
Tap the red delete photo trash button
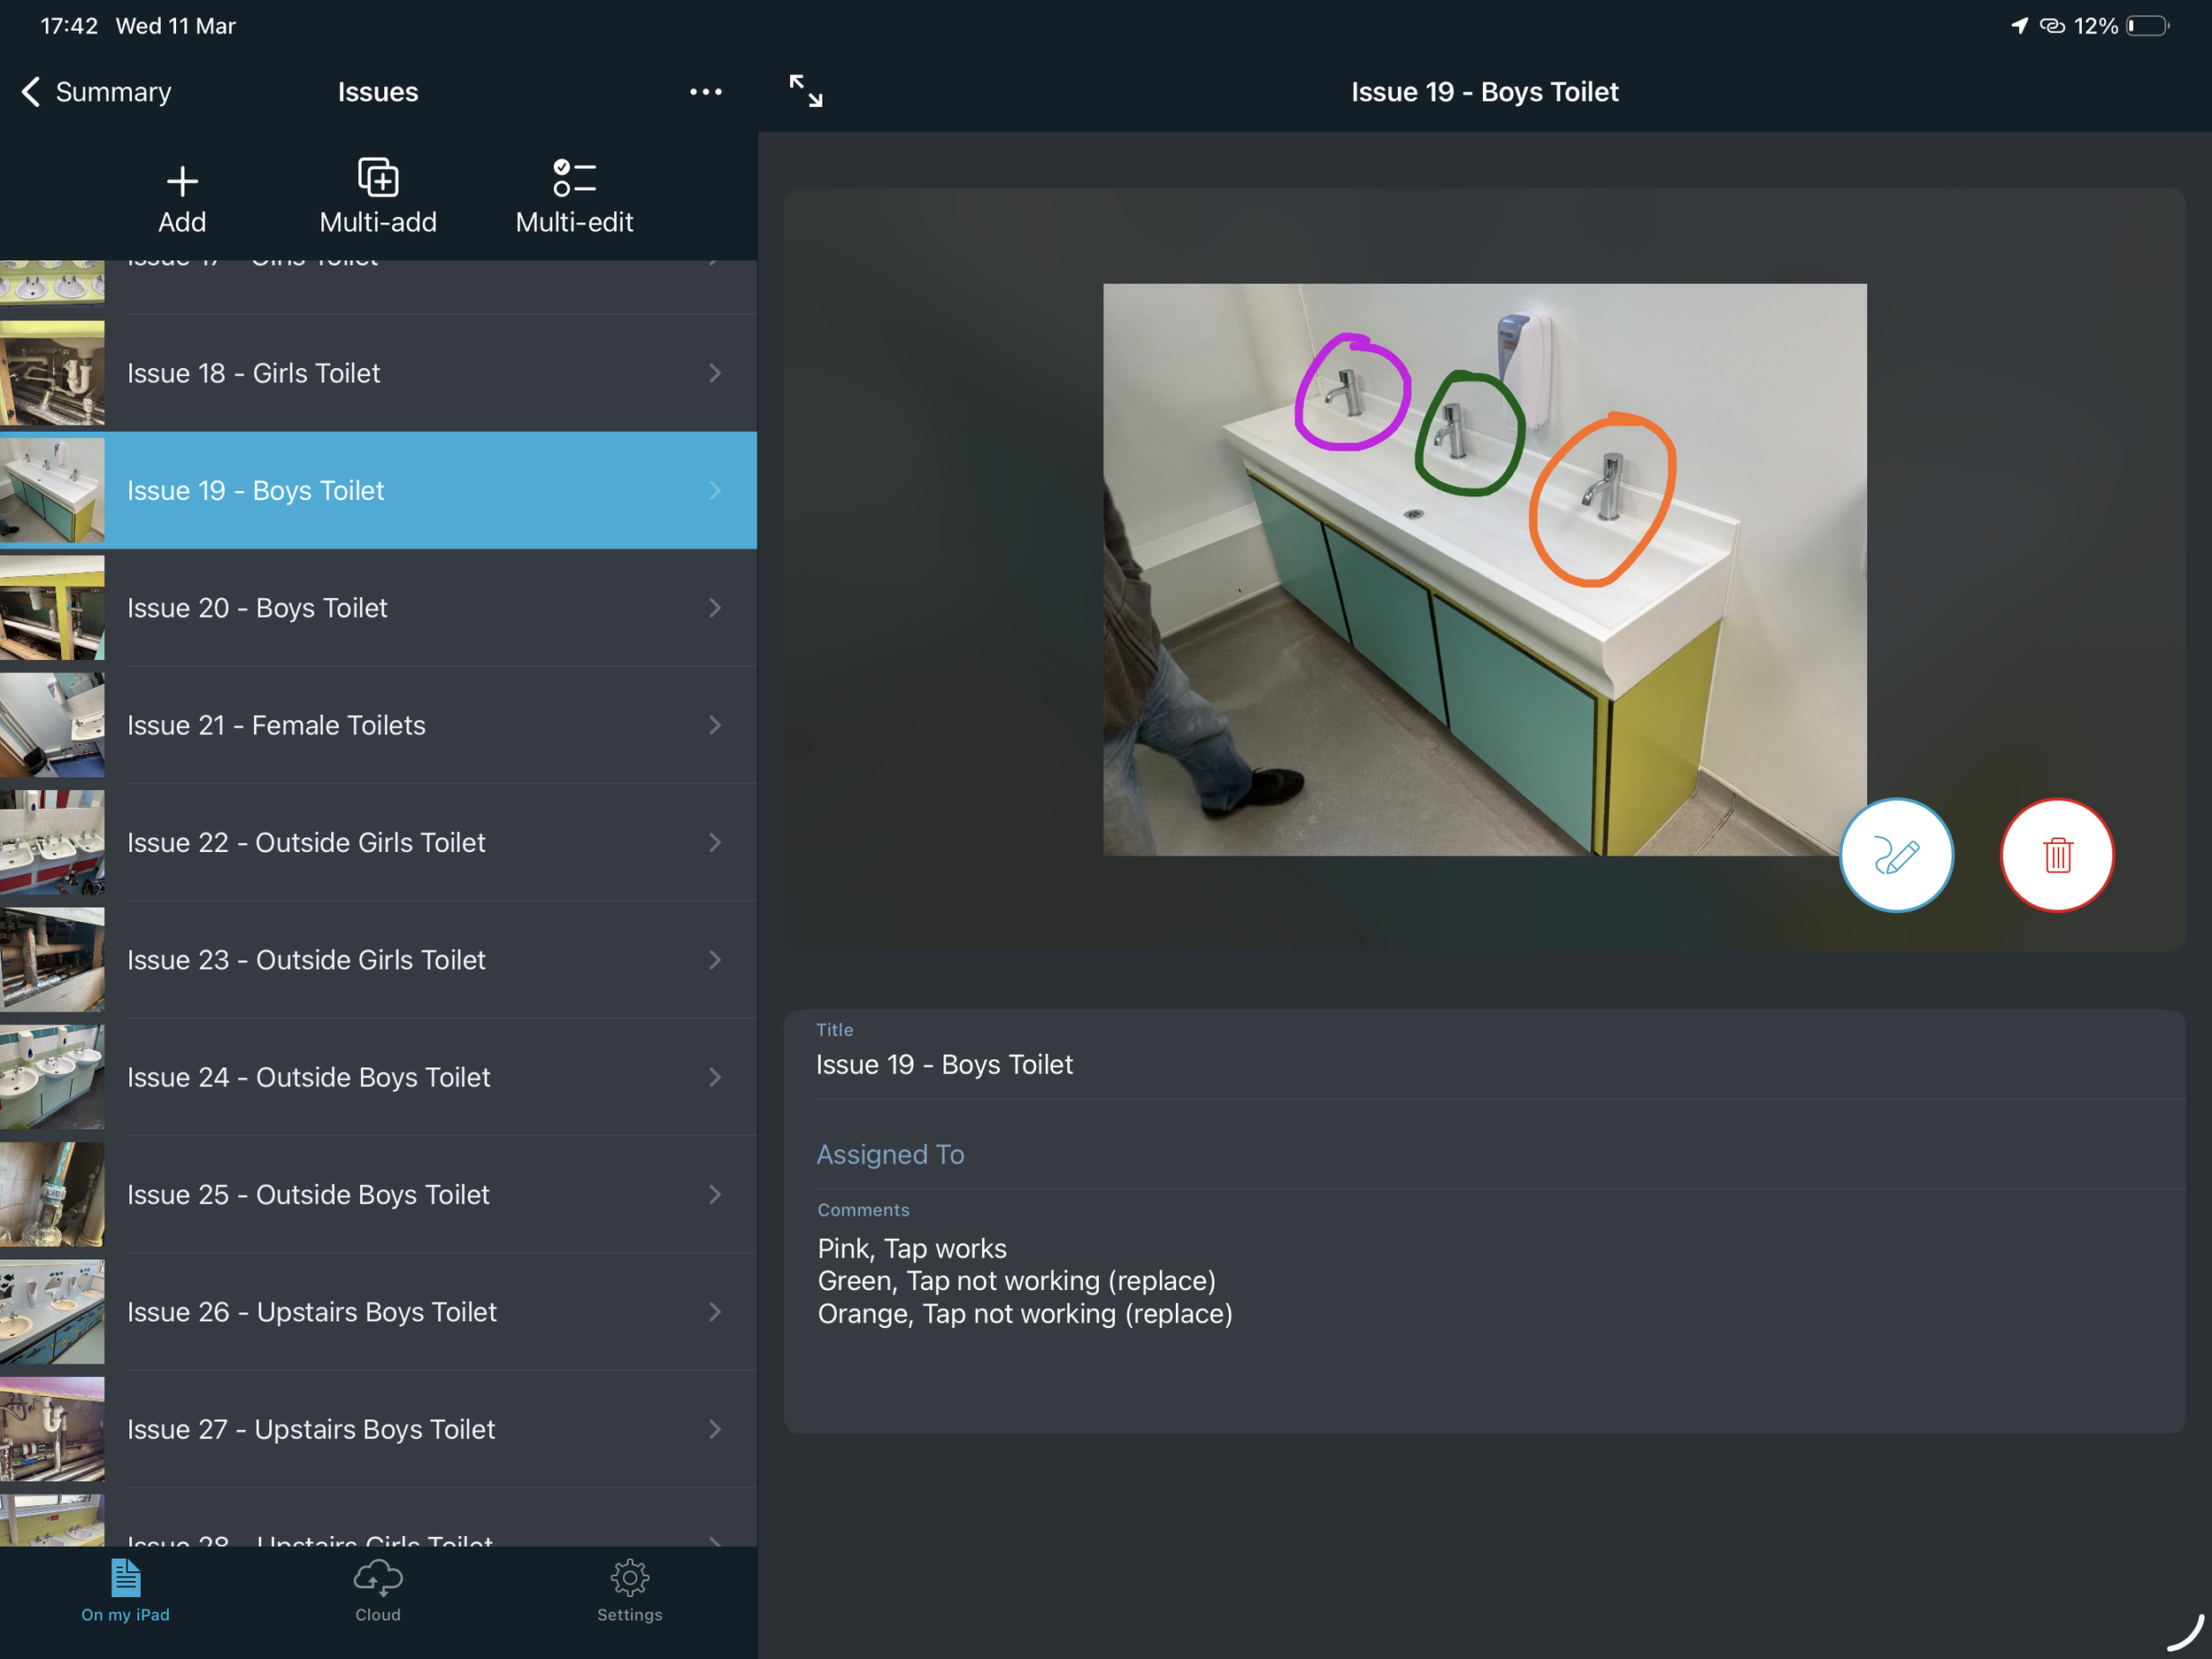coord(2056,856)
